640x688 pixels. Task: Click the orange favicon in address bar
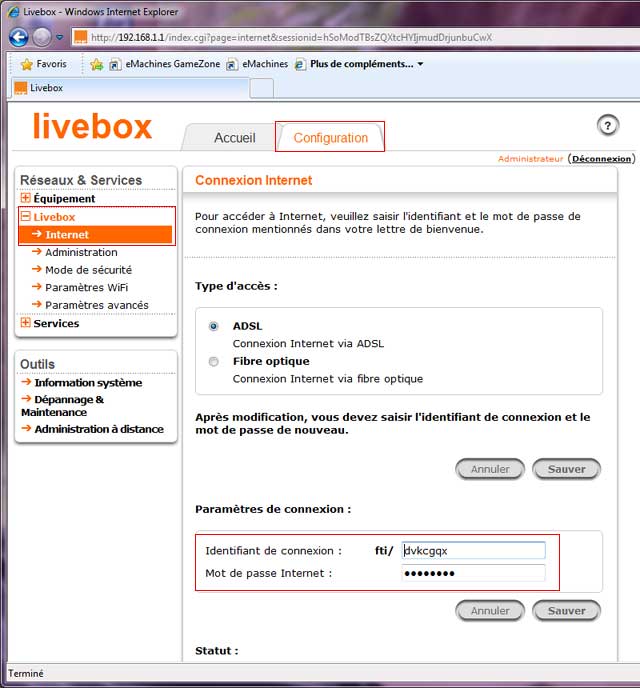coord(80,37)
